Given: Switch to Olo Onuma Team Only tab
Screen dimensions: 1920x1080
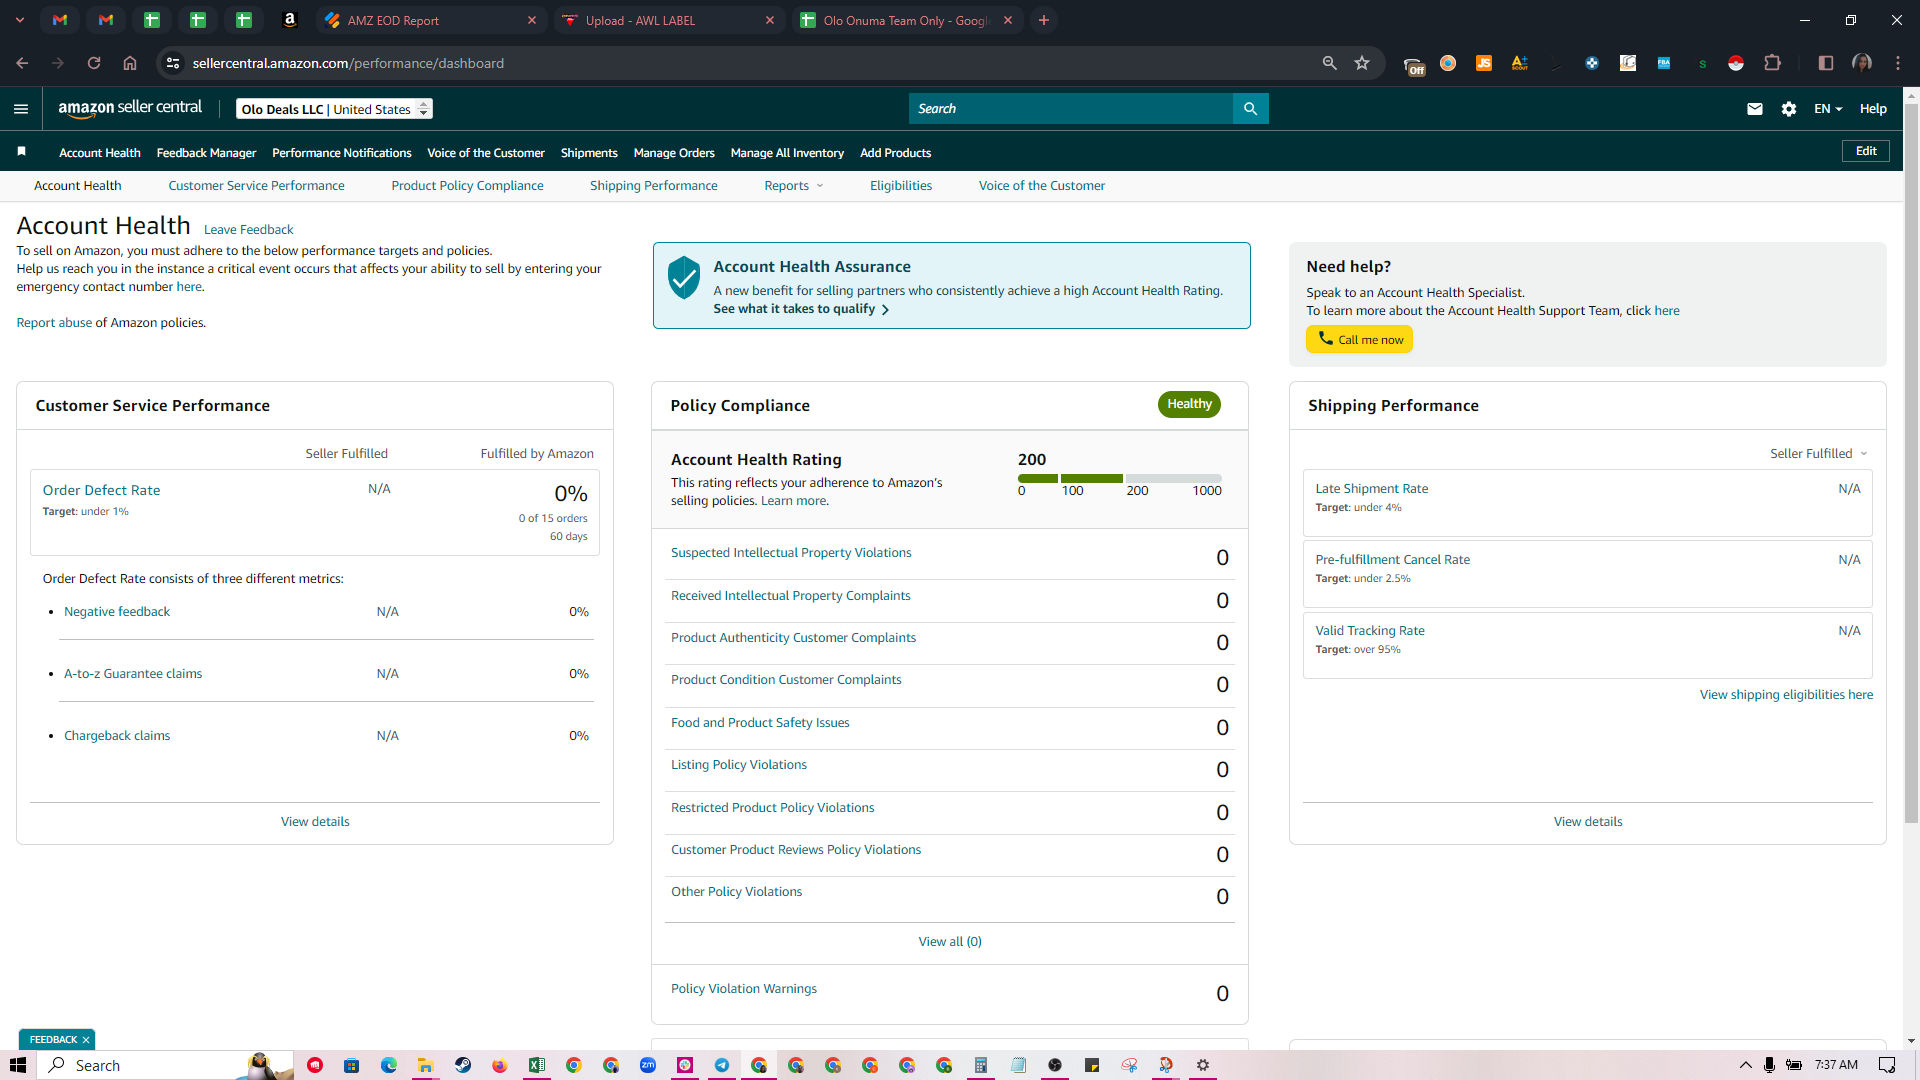Looking at the screenshot, I should click(x=907, y=20).
